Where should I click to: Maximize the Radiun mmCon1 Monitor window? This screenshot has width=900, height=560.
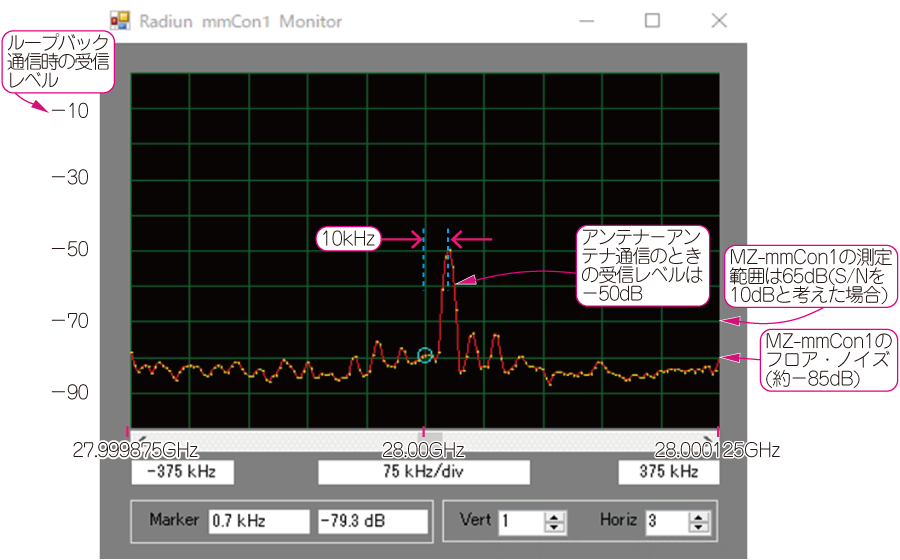tap(652, 21)
